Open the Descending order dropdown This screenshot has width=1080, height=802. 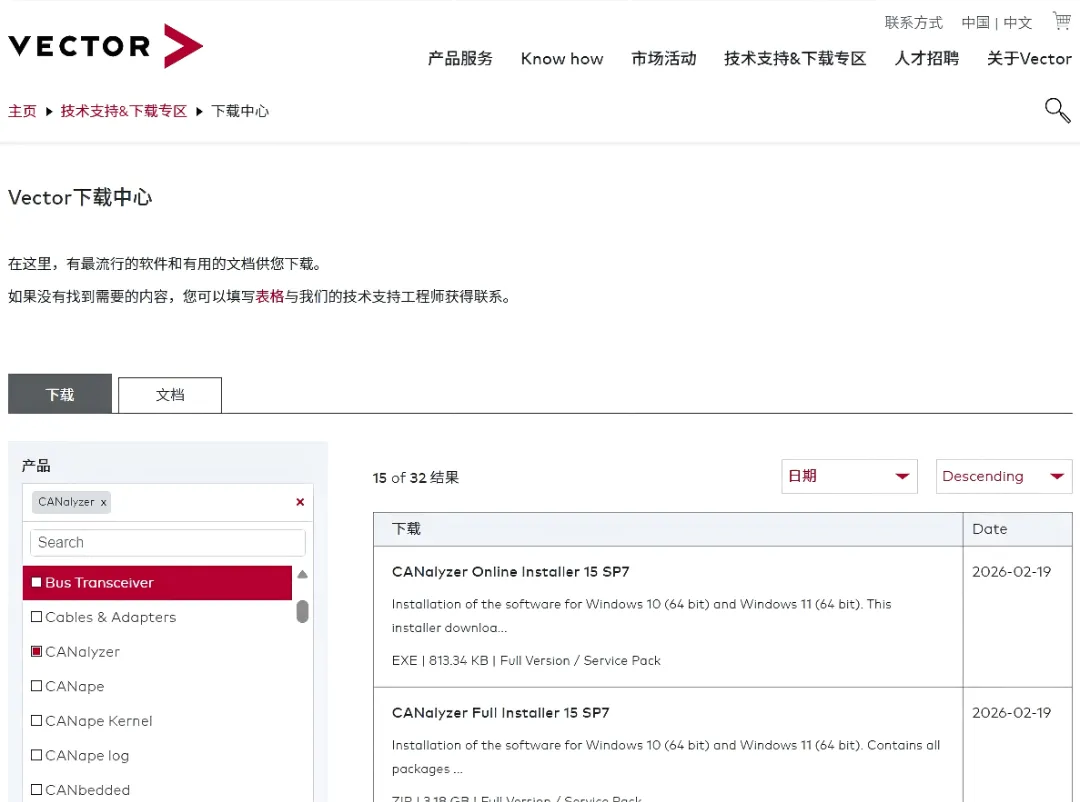click(x=1004, y=476)
